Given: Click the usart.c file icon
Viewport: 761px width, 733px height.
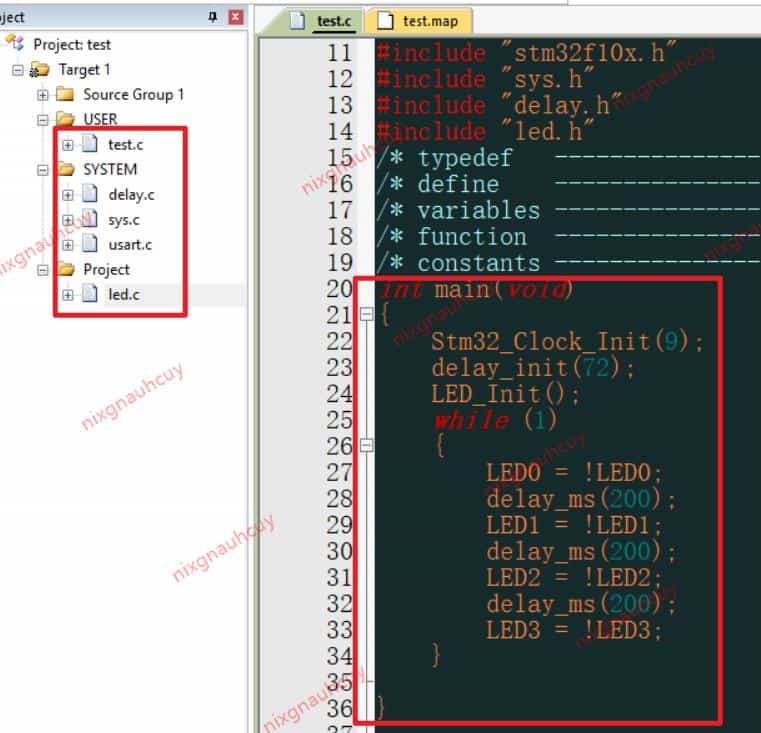Looking at the screenshot, I should point(90,244).
